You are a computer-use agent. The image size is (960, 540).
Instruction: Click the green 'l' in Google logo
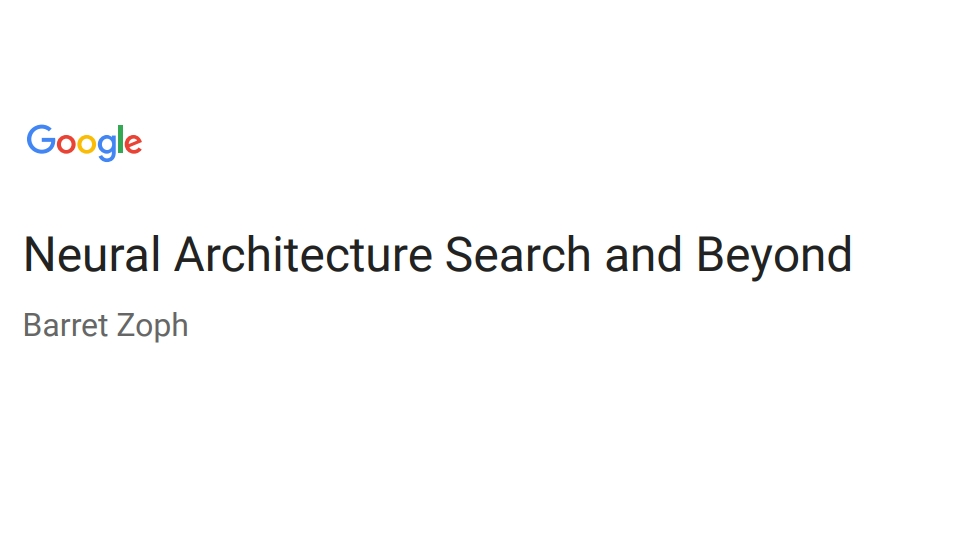121,139
